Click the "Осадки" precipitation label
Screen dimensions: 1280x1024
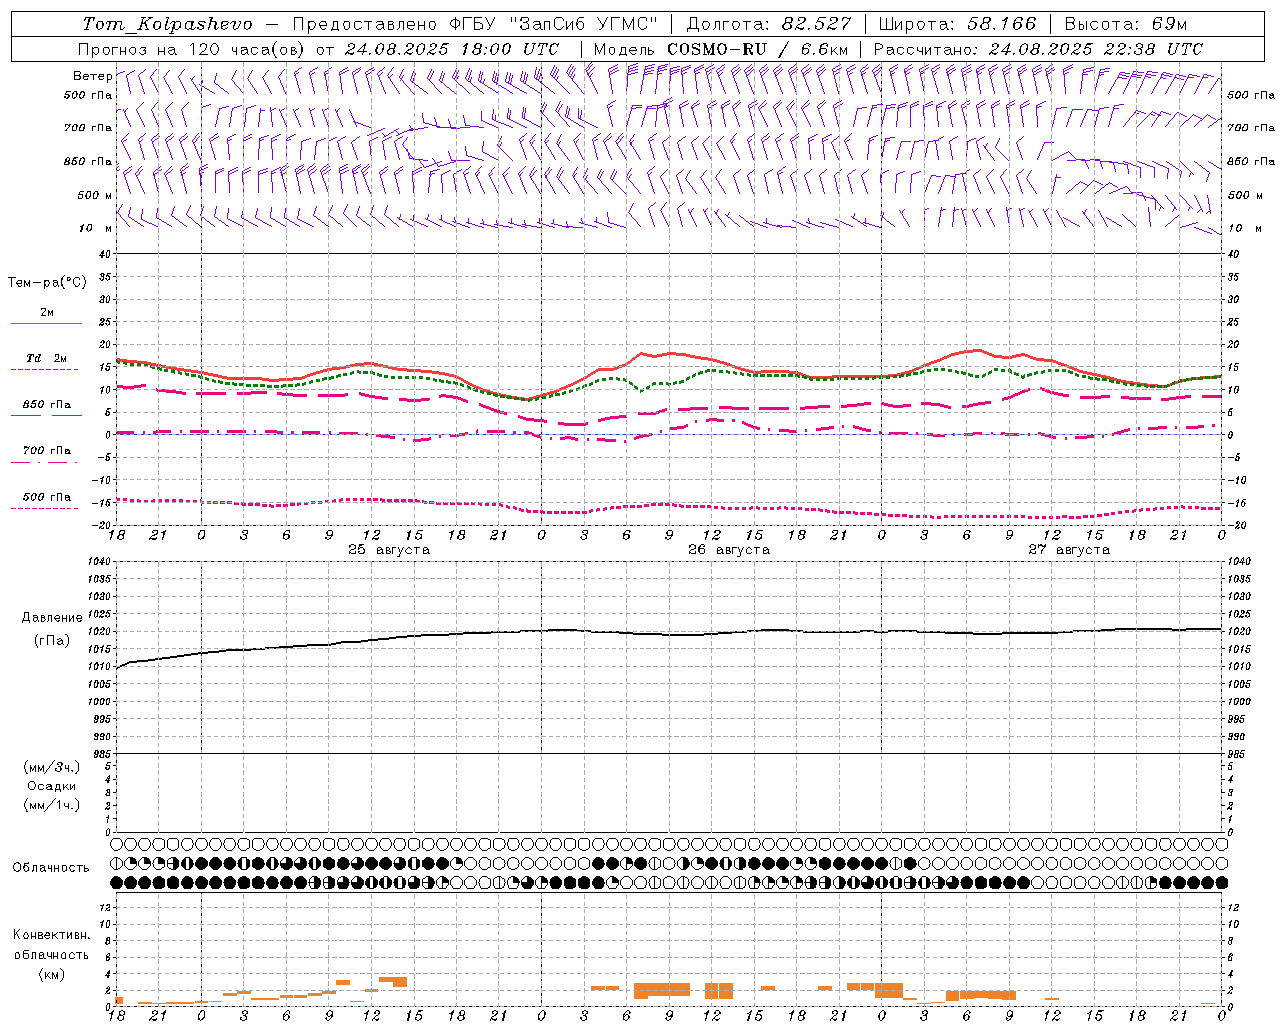click(51, 786)
